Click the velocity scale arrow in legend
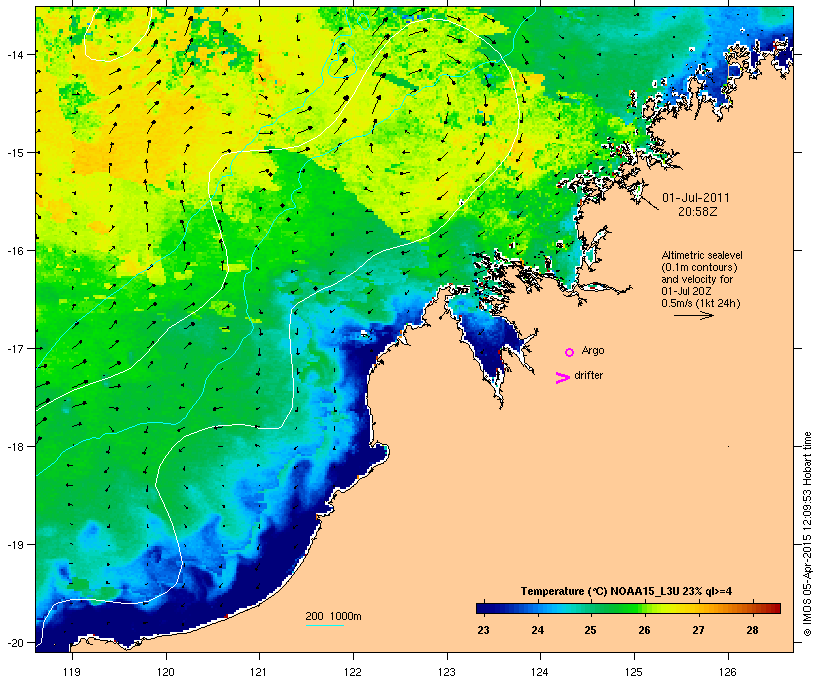 [693, 315]
